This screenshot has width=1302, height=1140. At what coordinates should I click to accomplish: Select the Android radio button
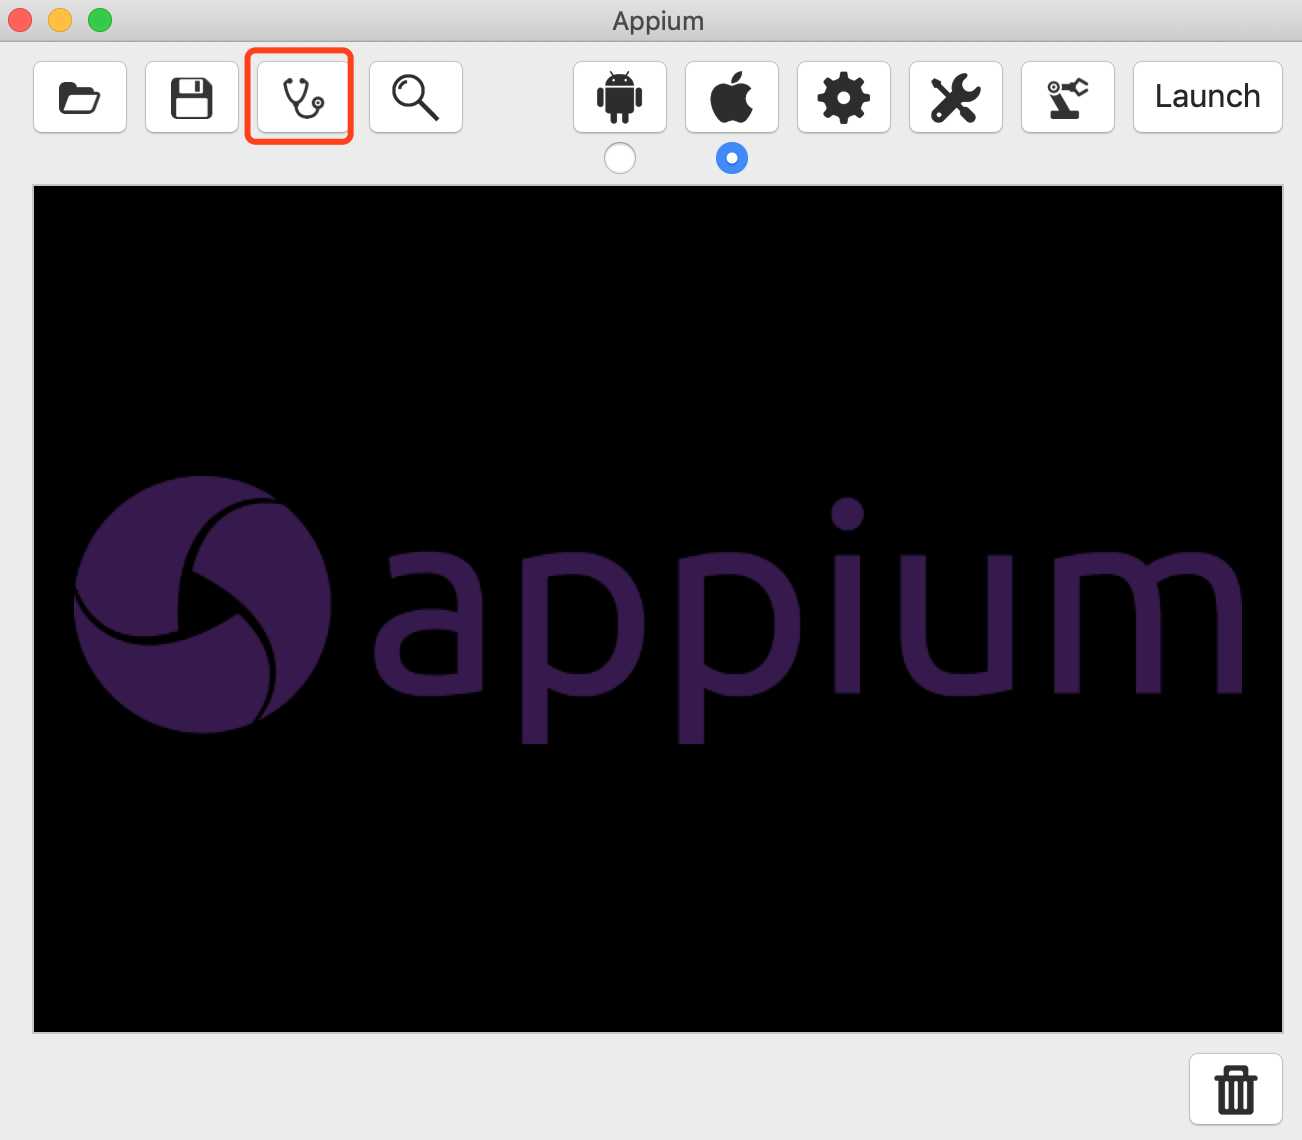pyautogui.click(x=620, y=158)
